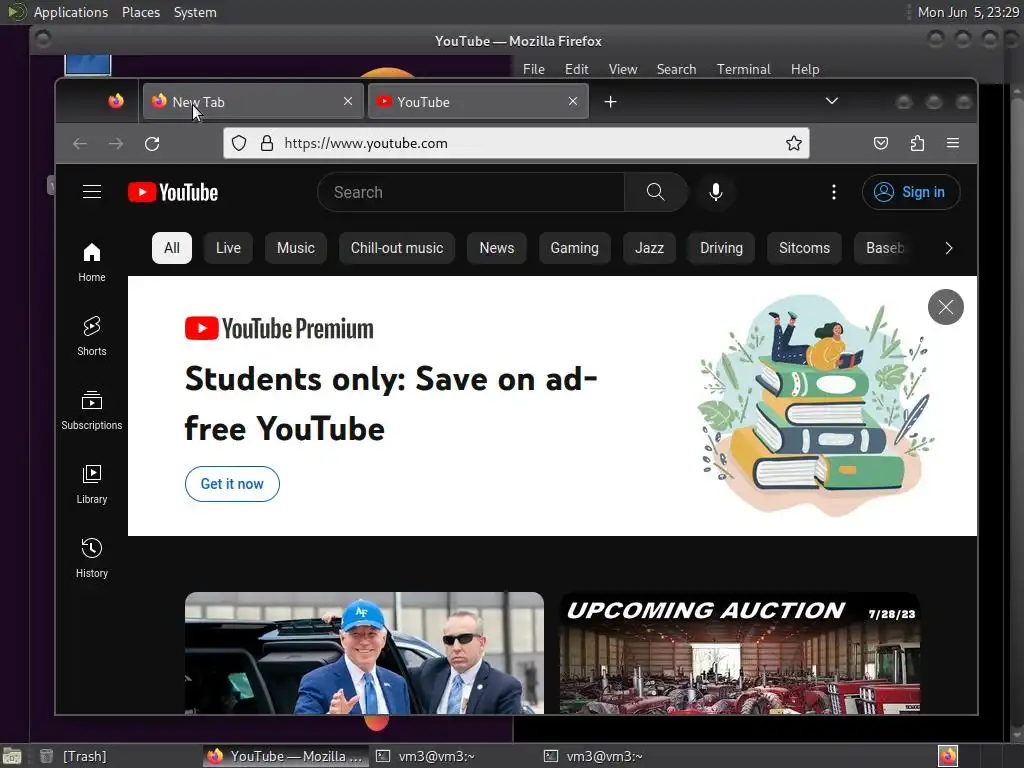Open Shorts from the sidebar
This screenshot has height=768, width=1024.
(x=91, y=336)
